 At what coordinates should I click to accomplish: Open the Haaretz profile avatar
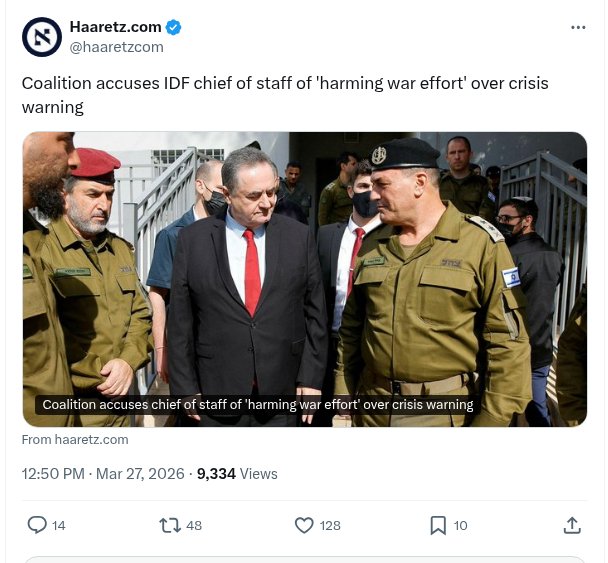coord(42,37)
